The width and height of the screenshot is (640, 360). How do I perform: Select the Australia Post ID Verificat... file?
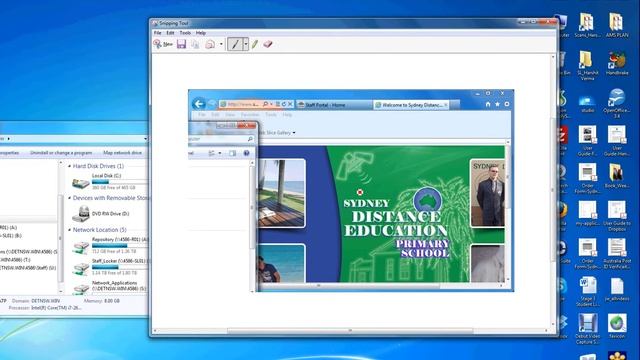617,253
